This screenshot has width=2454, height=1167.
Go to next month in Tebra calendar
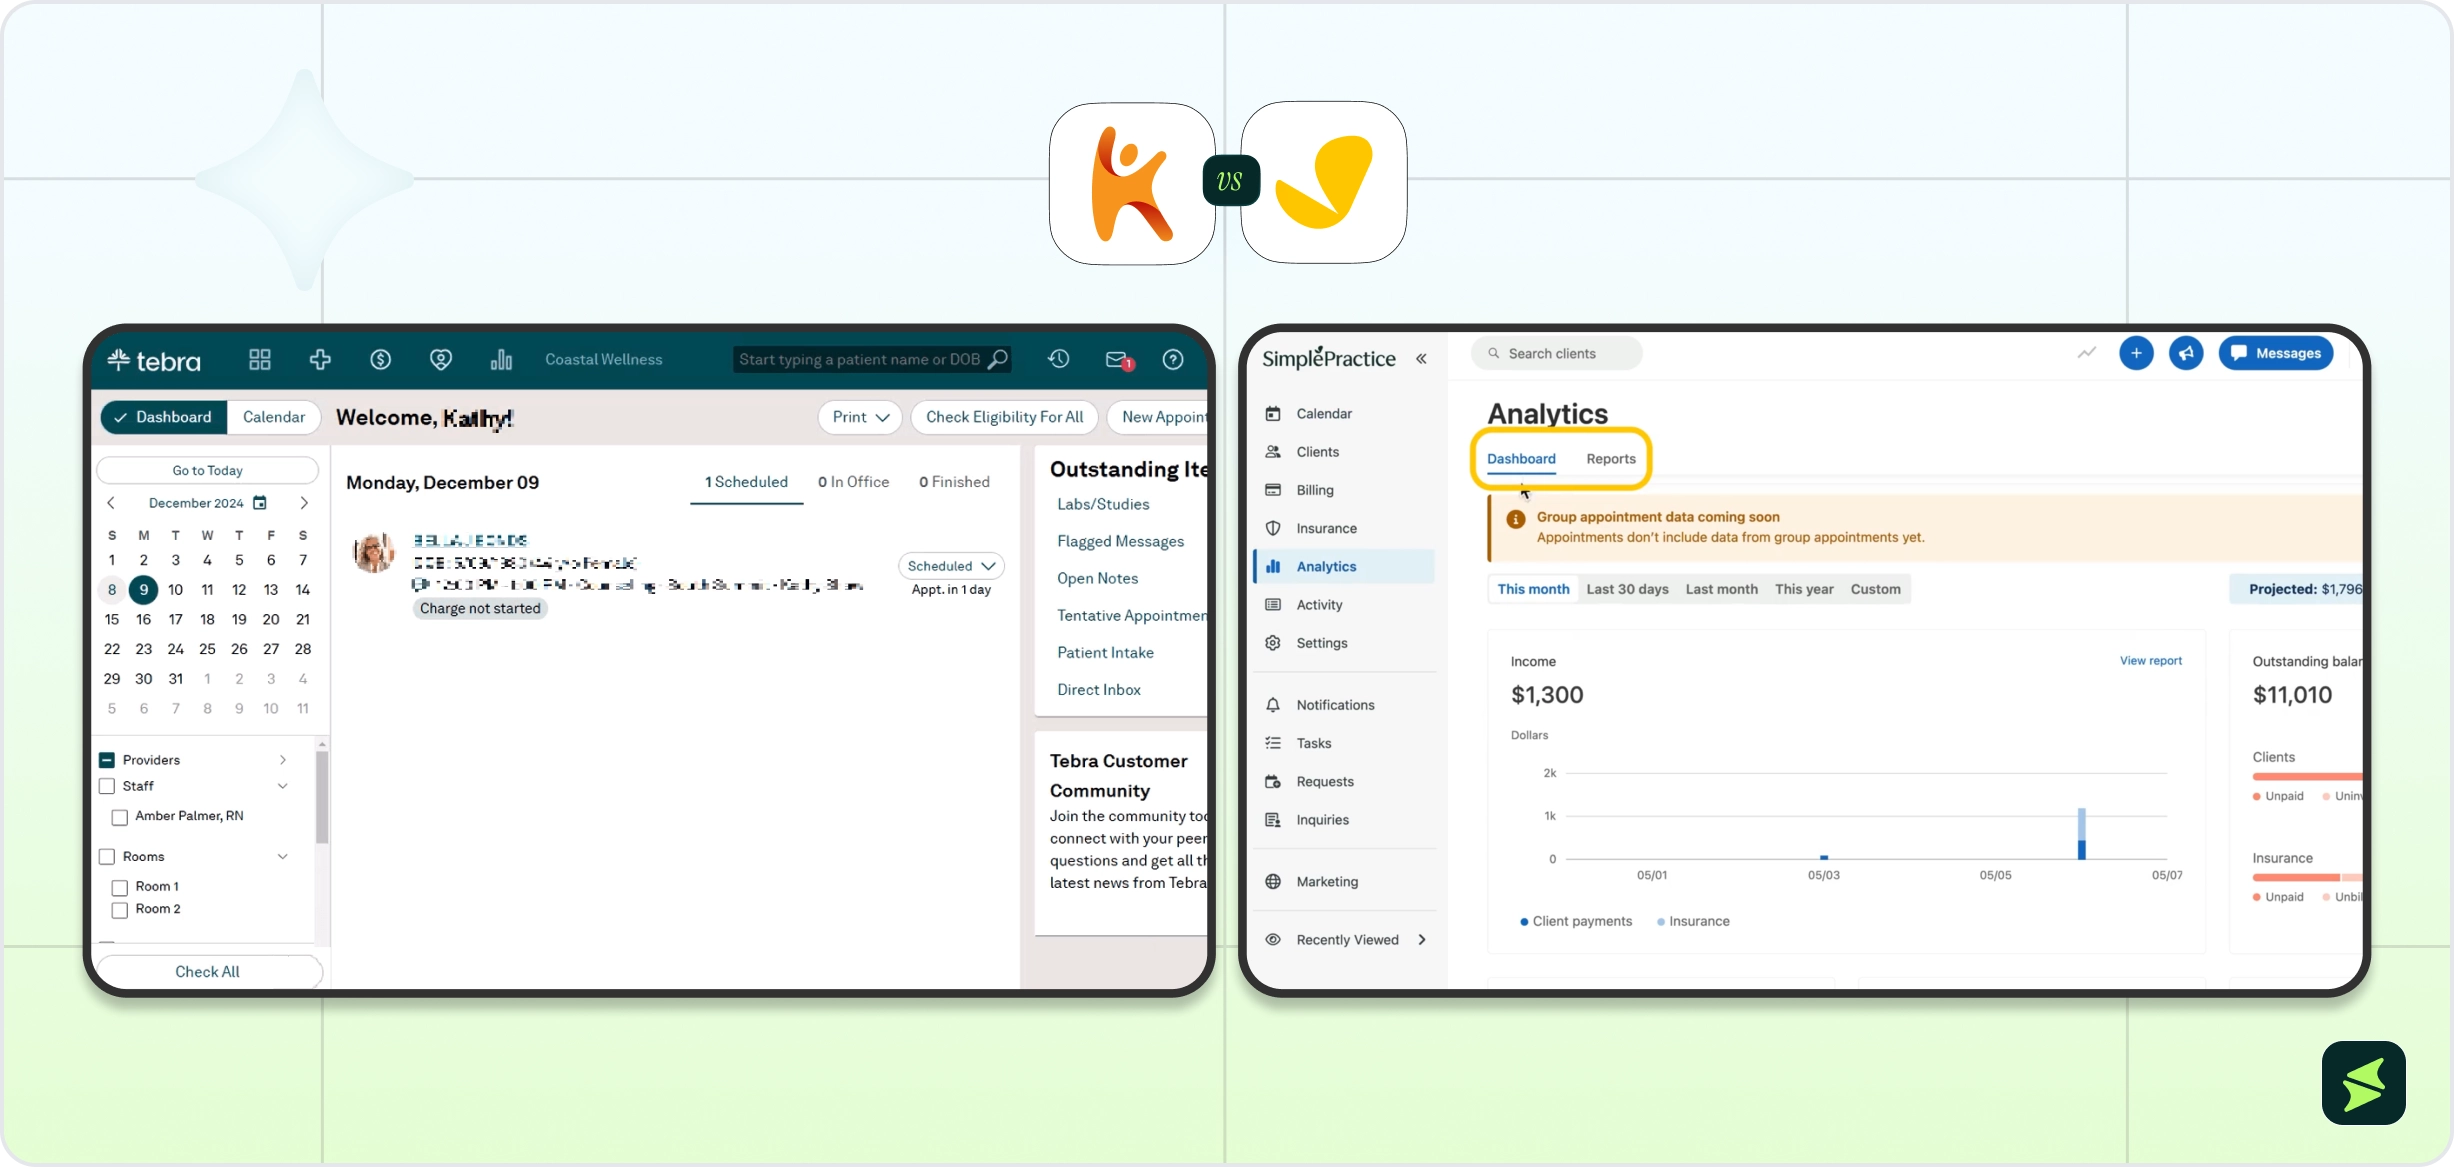304,503
